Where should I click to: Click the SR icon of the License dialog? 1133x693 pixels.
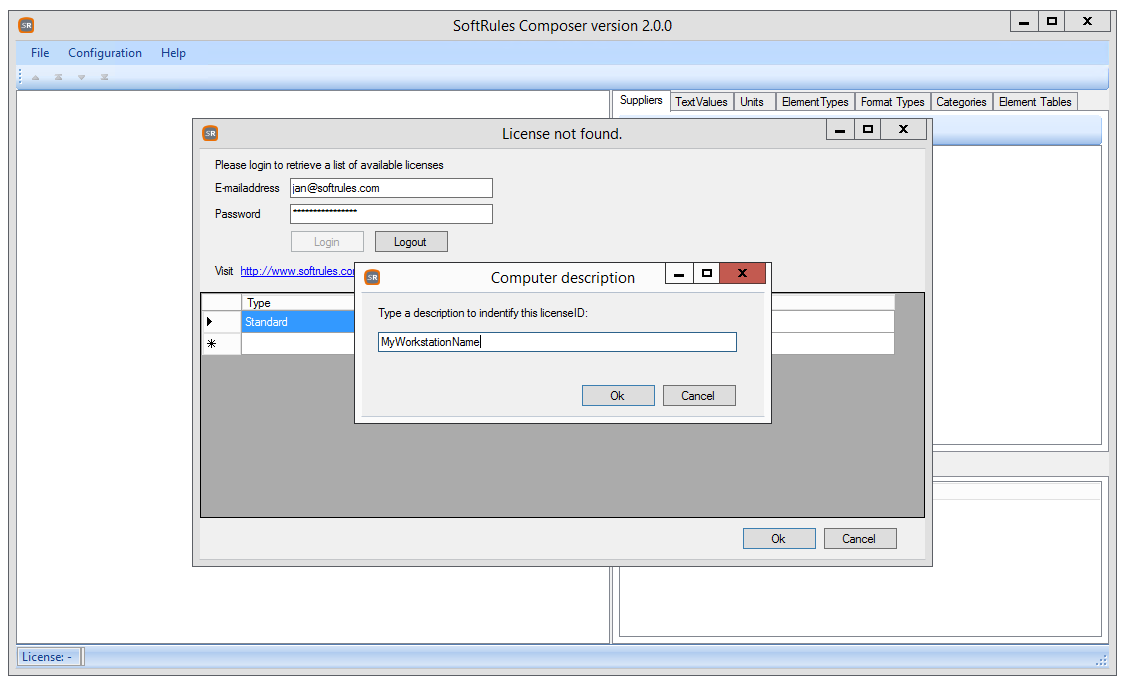[210, 133]
